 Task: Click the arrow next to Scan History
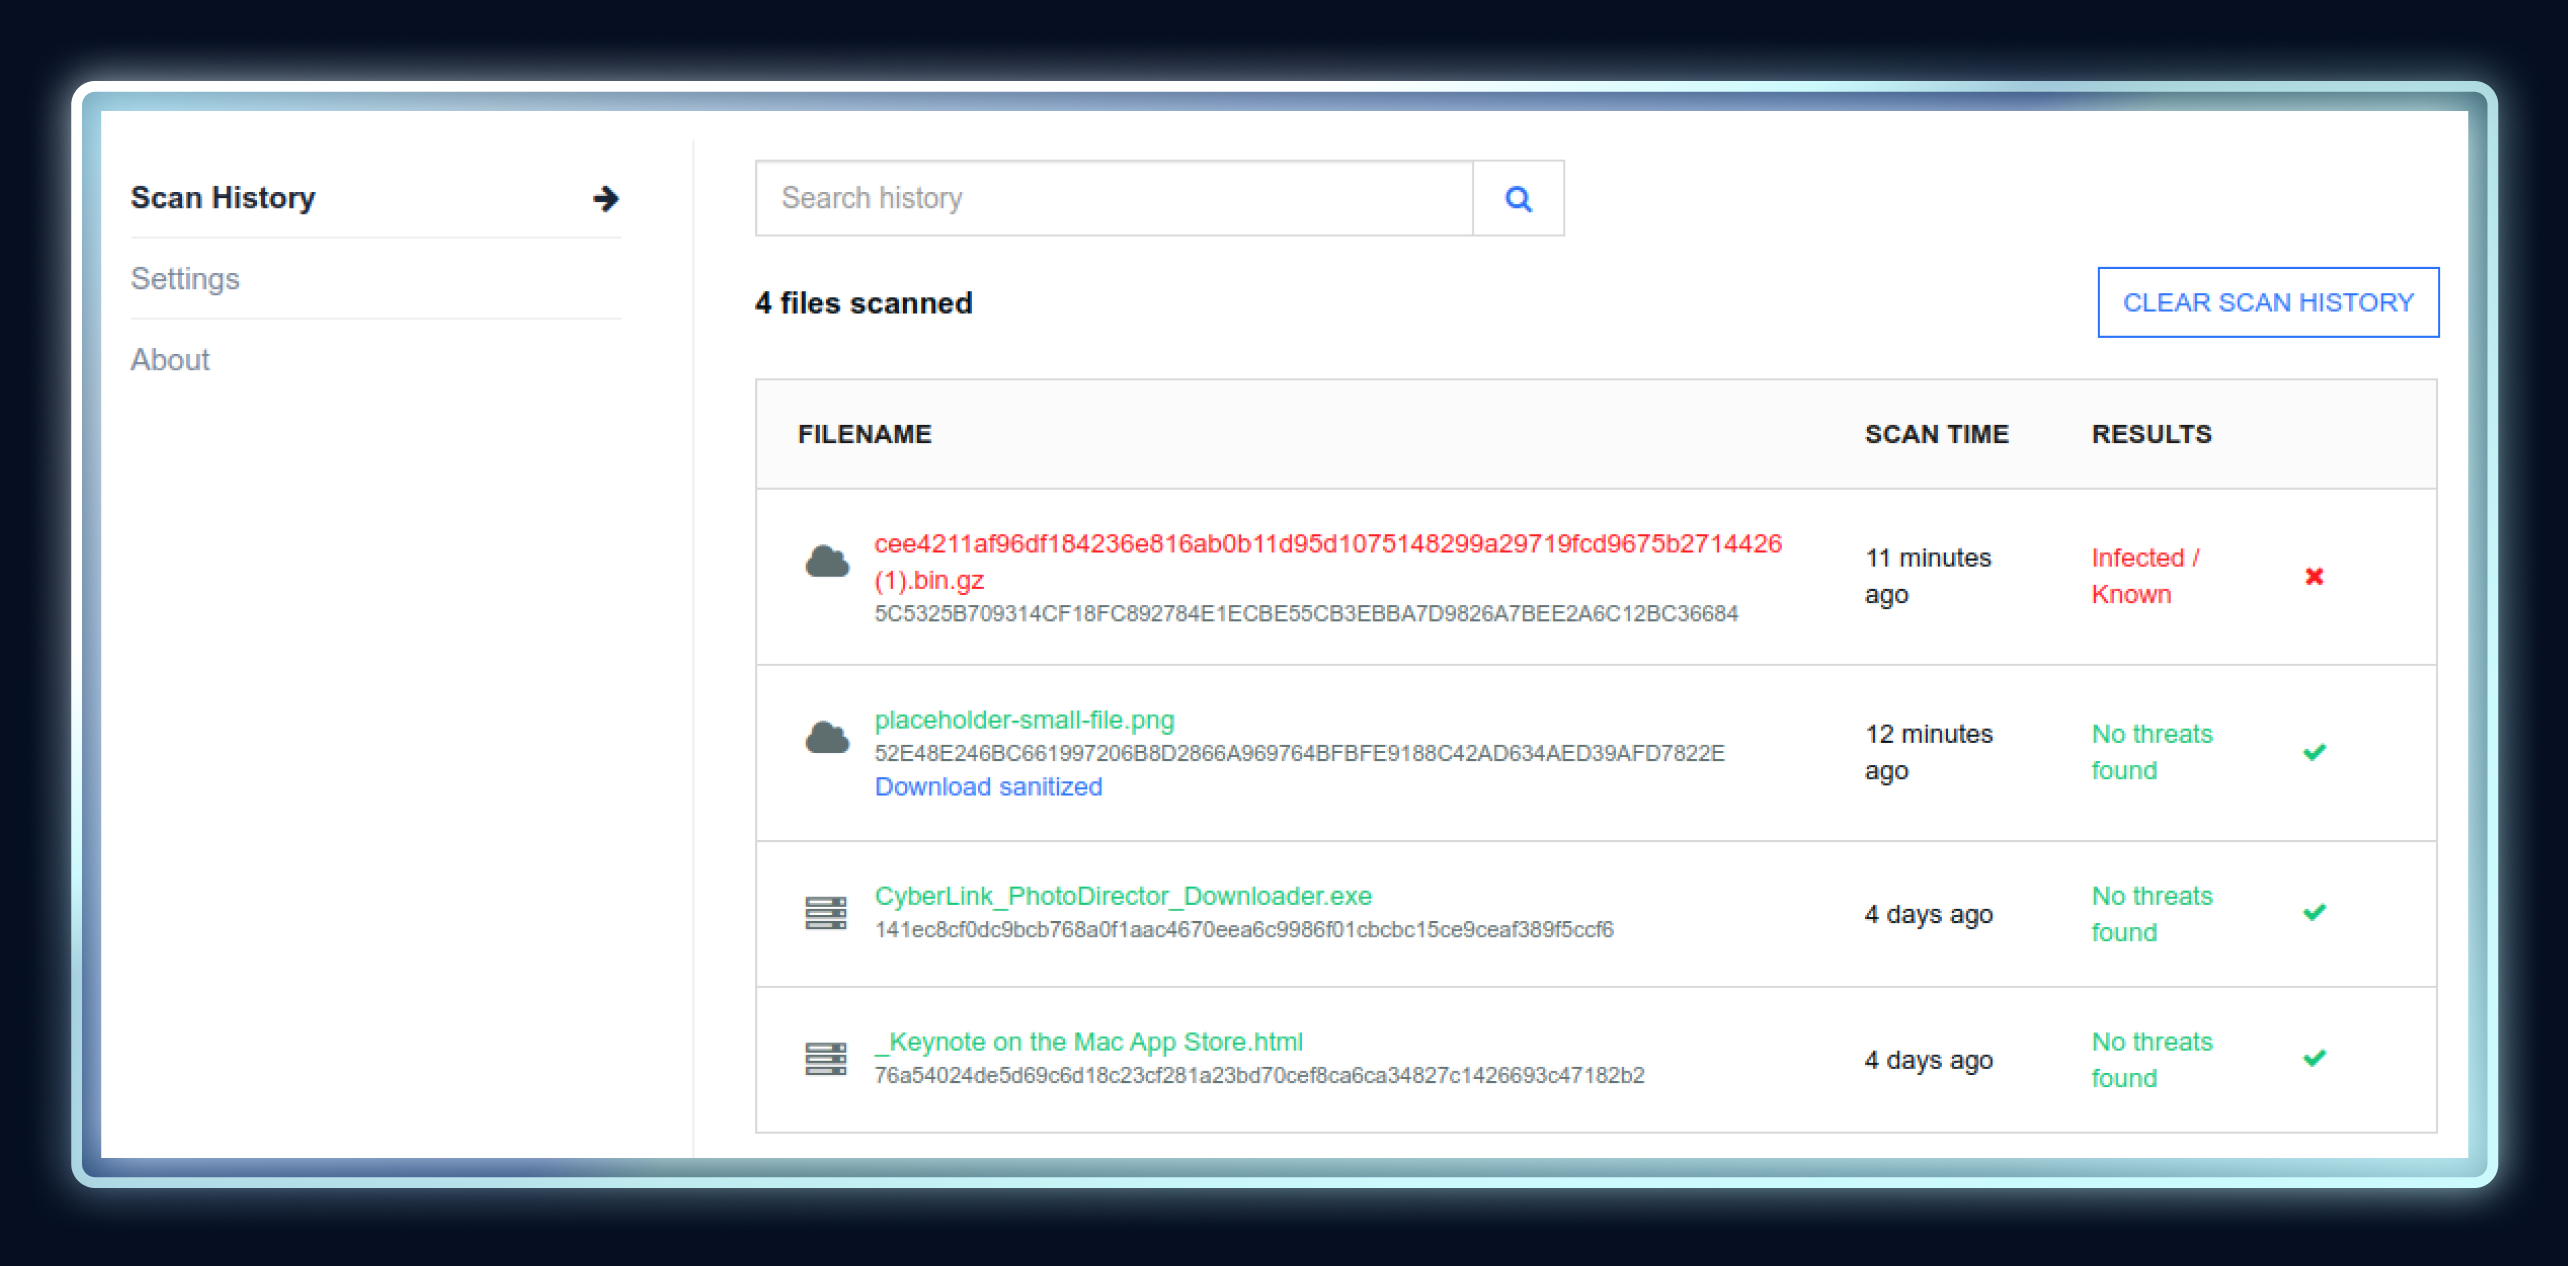pos(605,198)
